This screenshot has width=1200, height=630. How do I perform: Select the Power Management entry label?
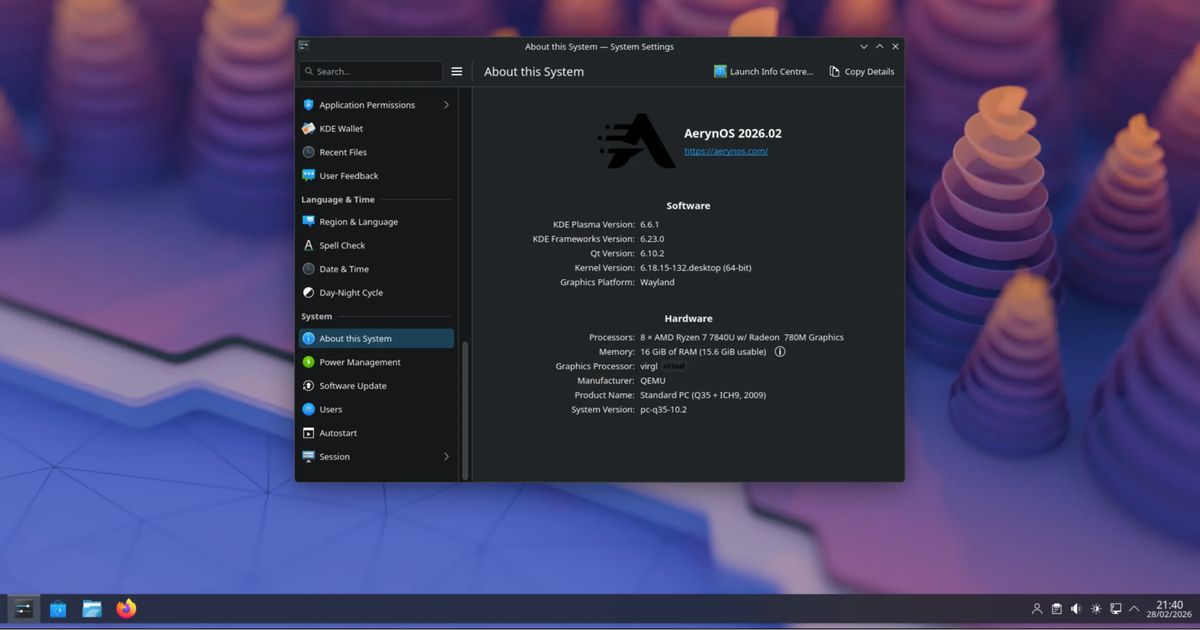click(360, 362)
